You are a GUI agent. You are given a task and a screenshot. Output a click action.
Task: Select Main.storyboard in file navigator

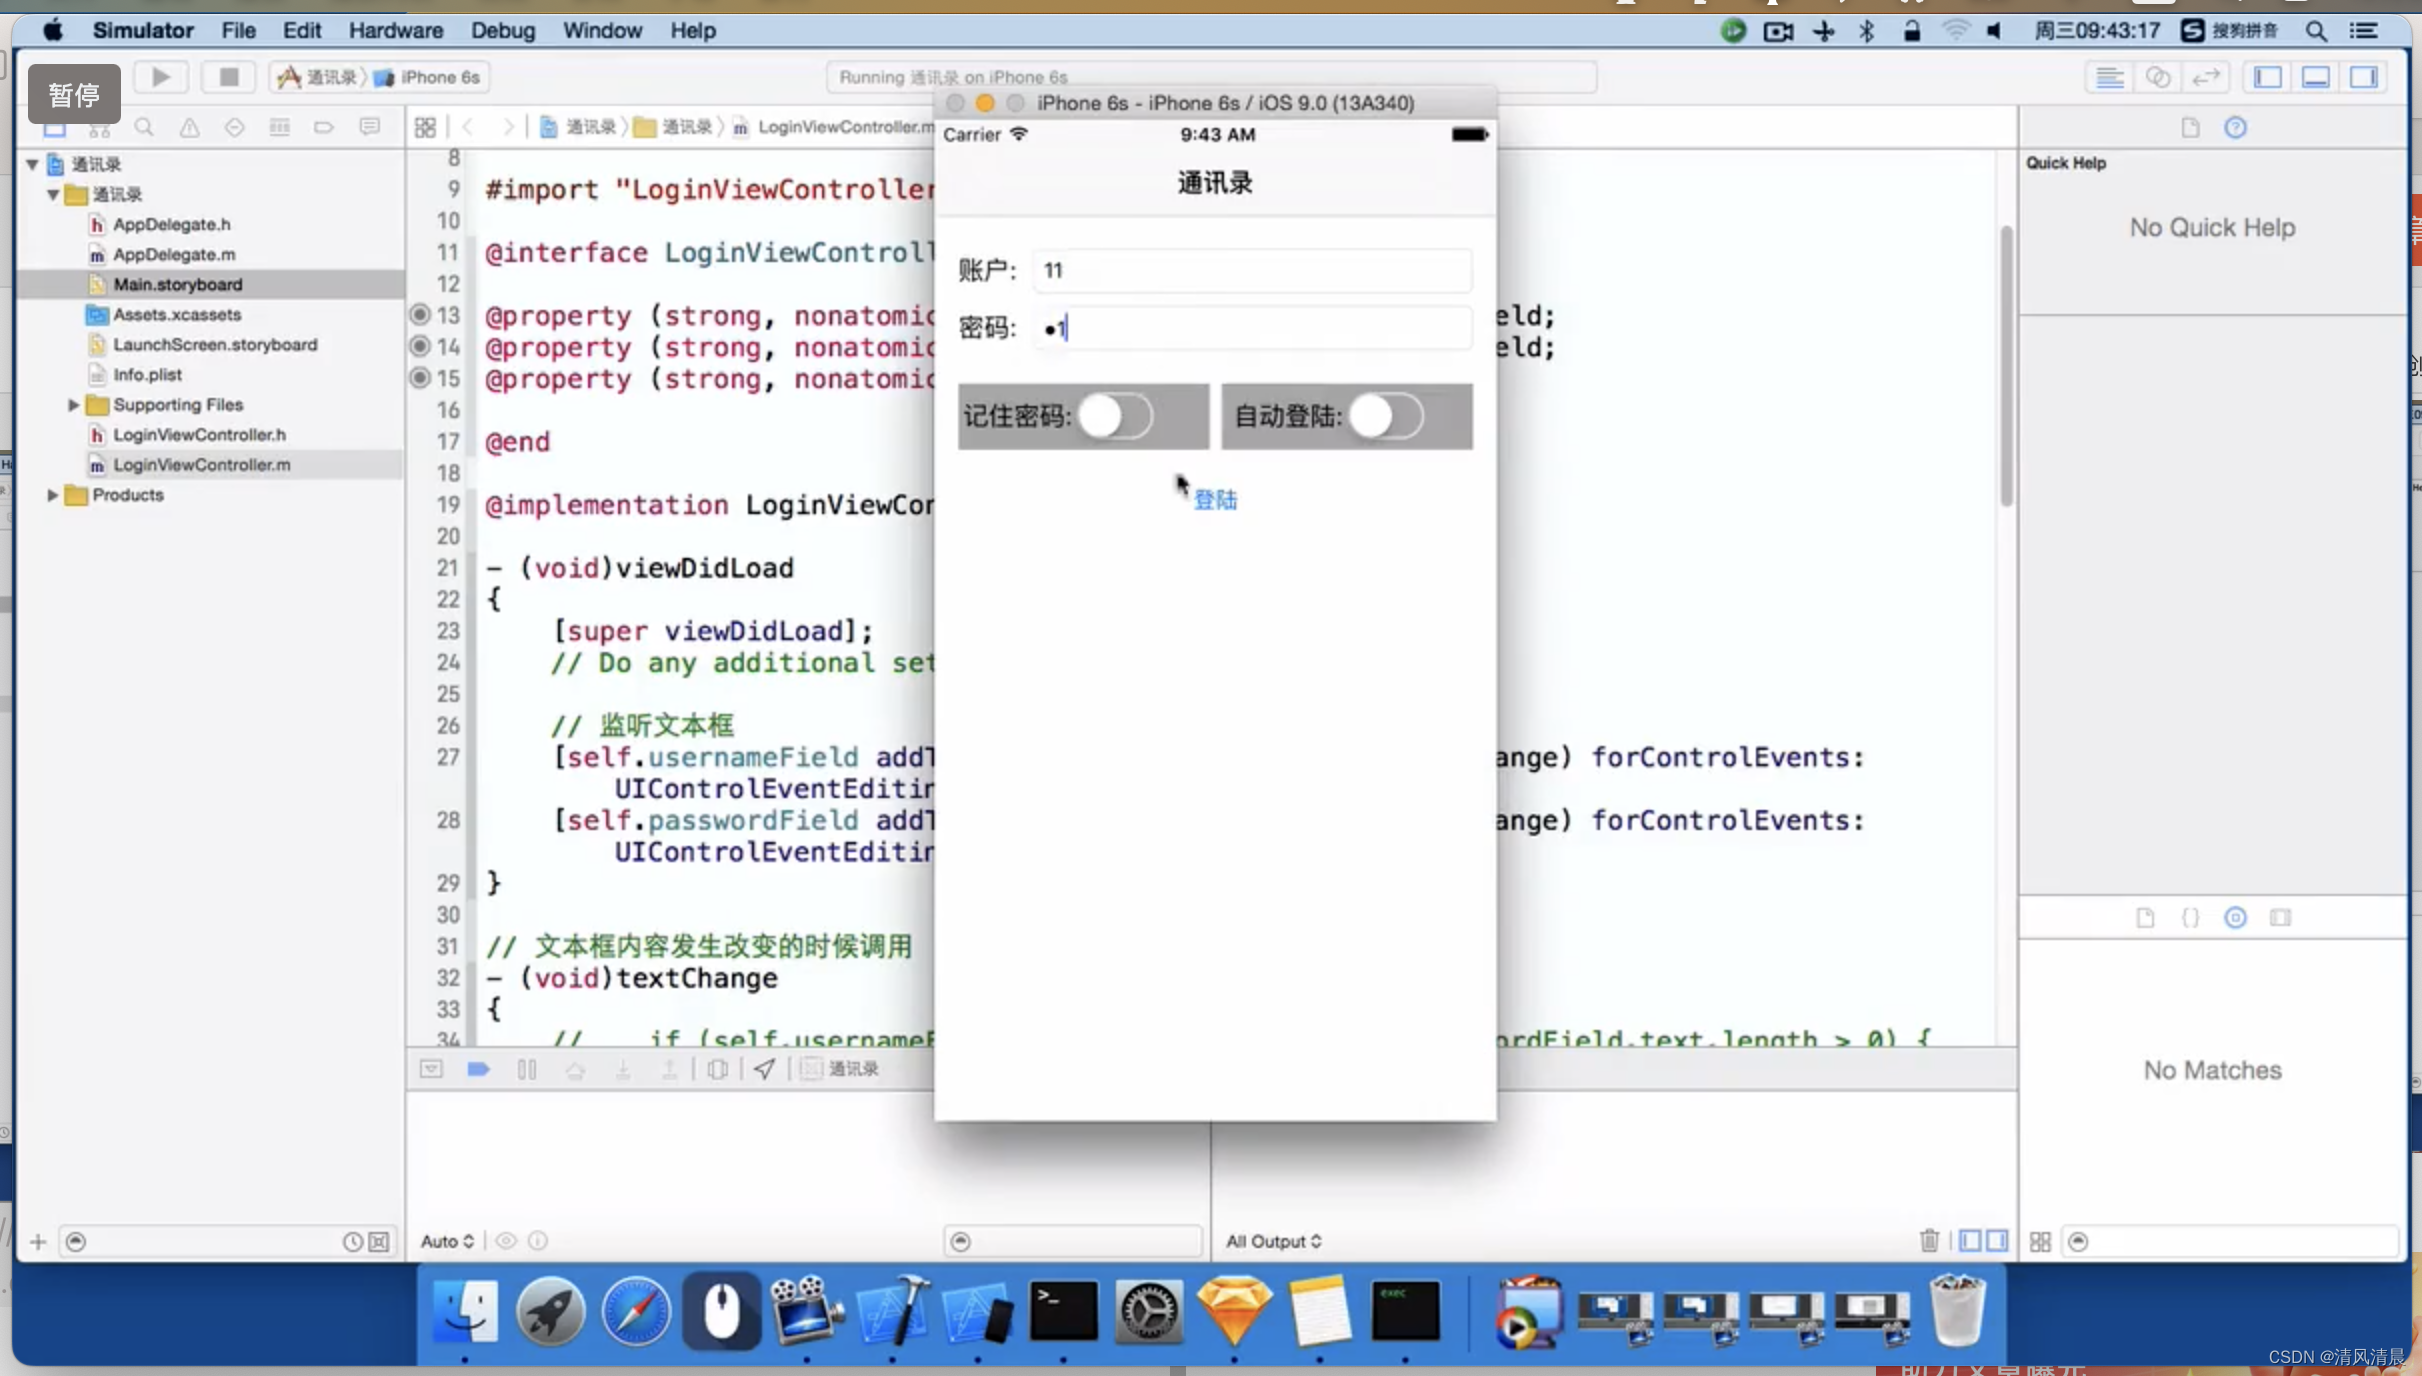click(x=176, y=283)
